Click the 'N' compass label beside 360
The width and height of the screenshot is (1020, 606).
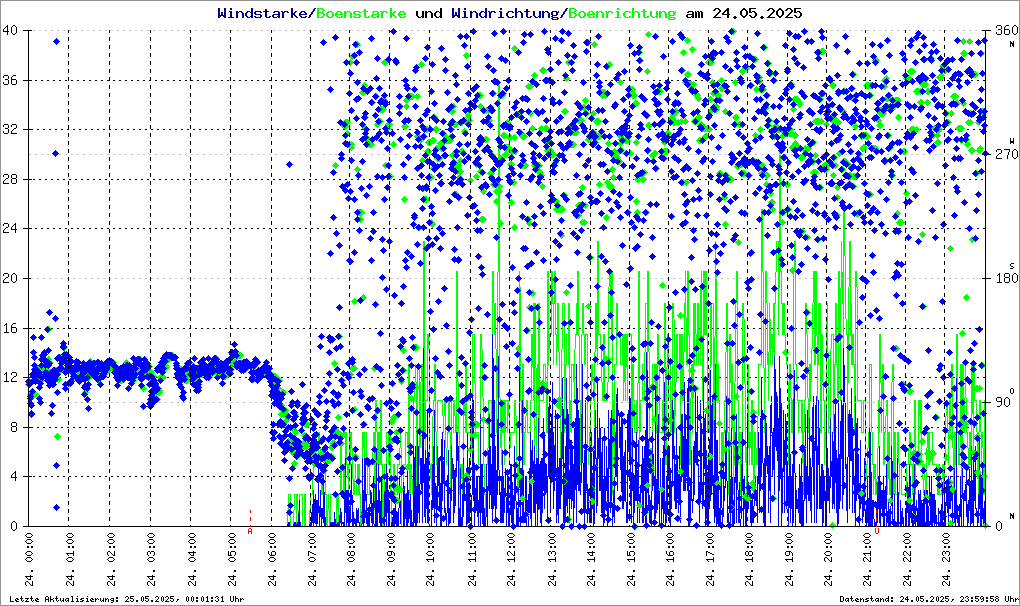tap(1012, 44)
